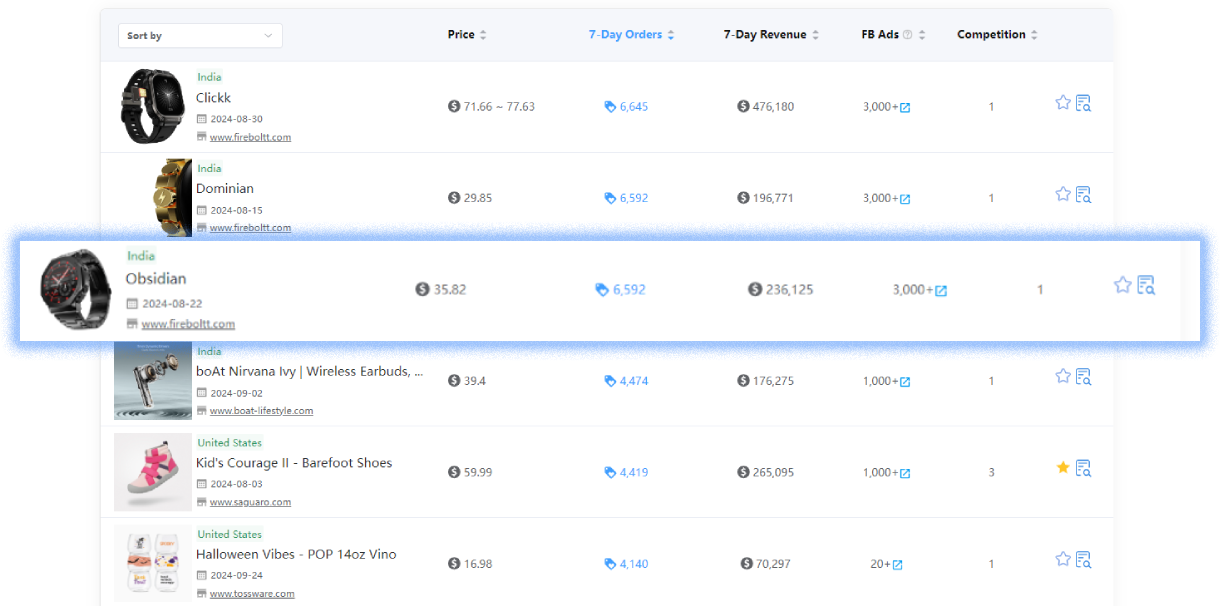Open the Clickk smartwatch thumbnail
This screenshot has height=606, width=1220.
[153, 106]
